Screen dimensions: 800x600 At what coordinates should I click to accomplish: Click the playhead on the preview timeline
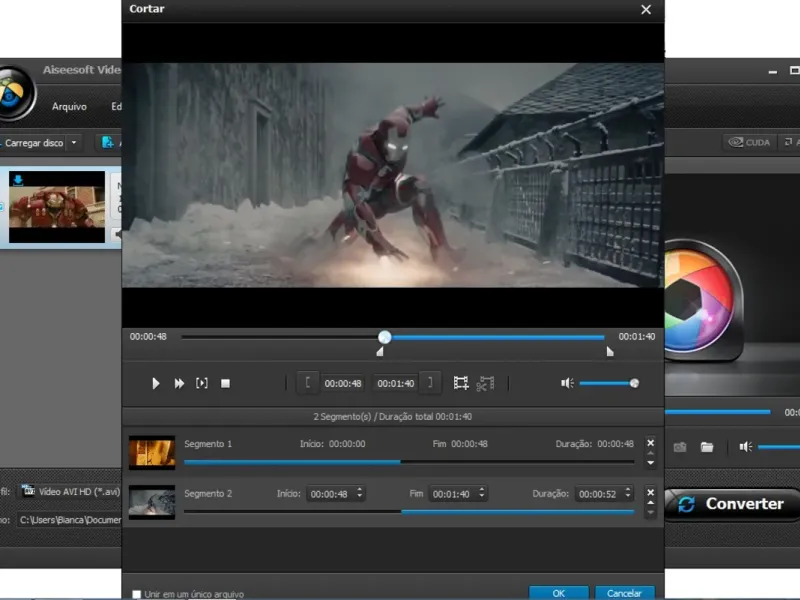(x=385, y=337)
